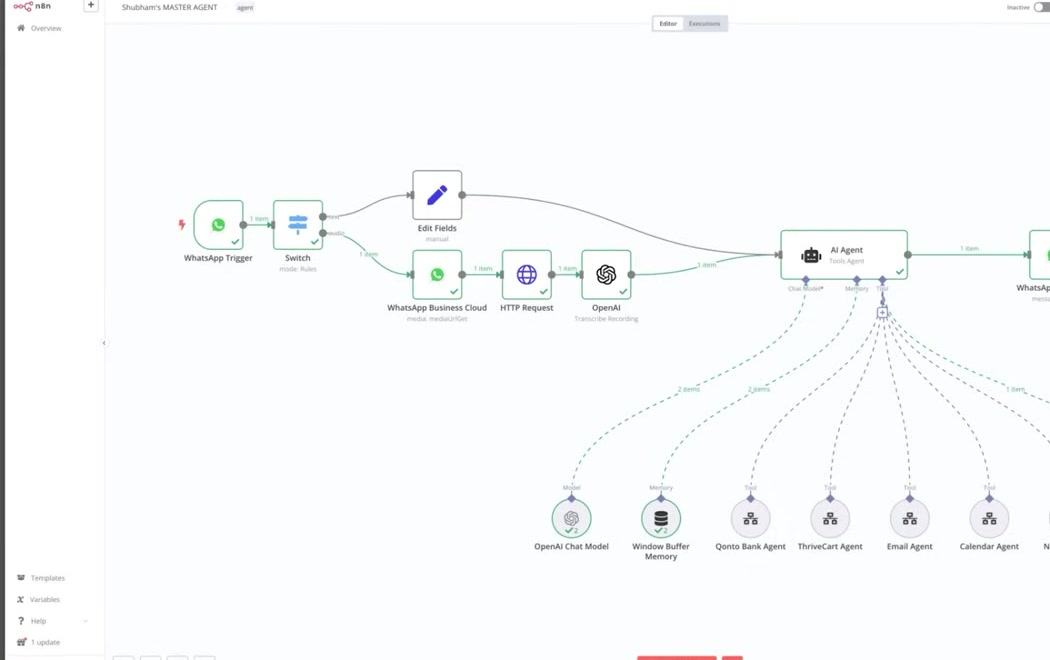Open the Qonto Bank Agent tool node
Image resolution: width=1050 pixels, height=660 pixels.
751,518
